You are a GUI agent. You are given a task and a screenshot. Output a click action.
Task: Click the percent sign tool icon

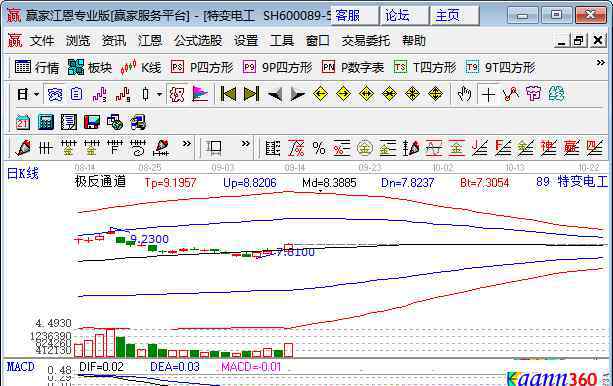point(319,148)
